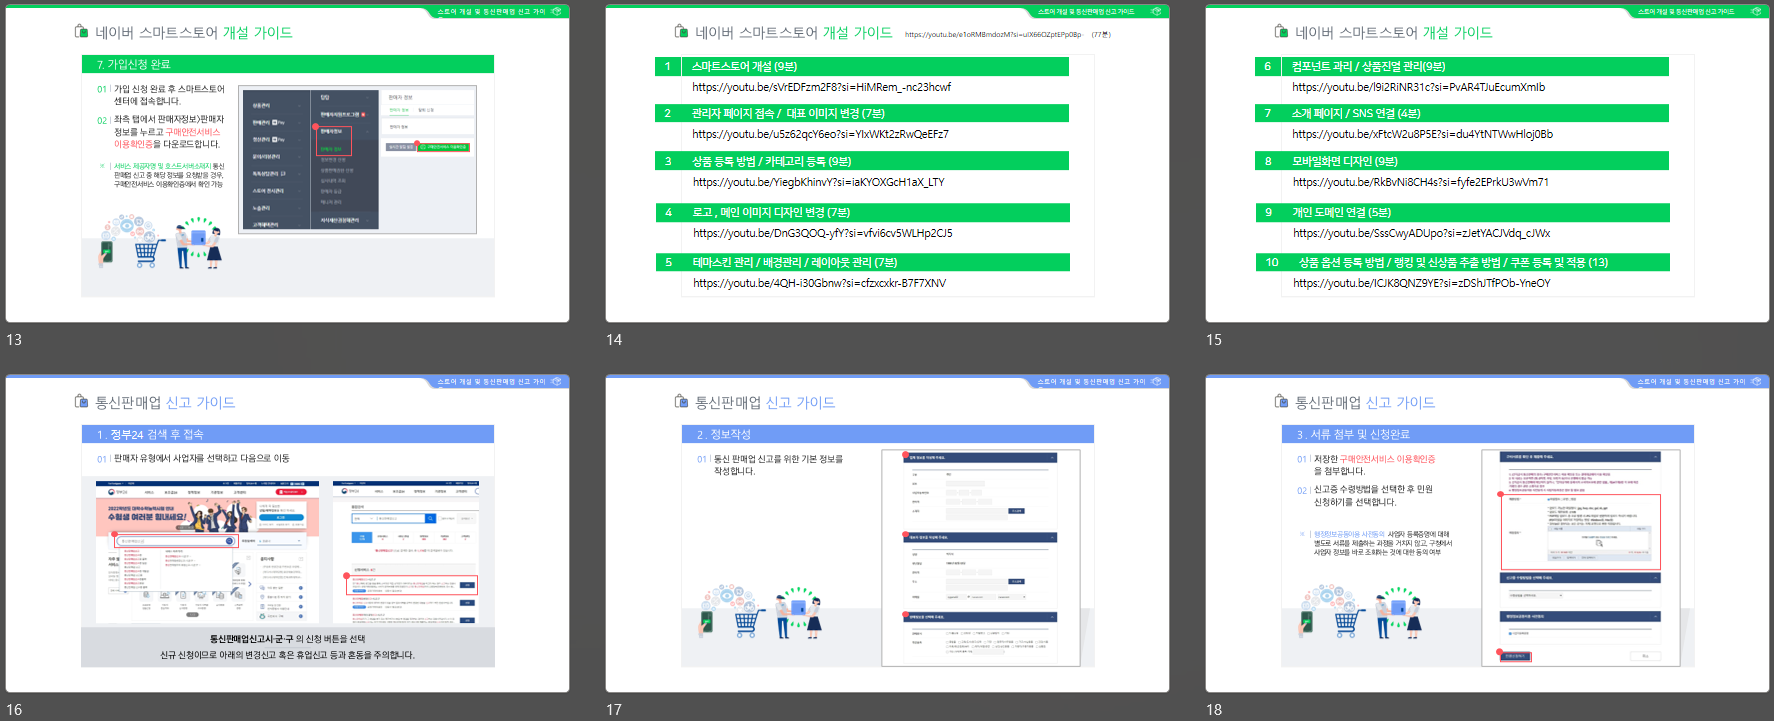Click the '7. 가입신청 완료' heading bar

288,64
